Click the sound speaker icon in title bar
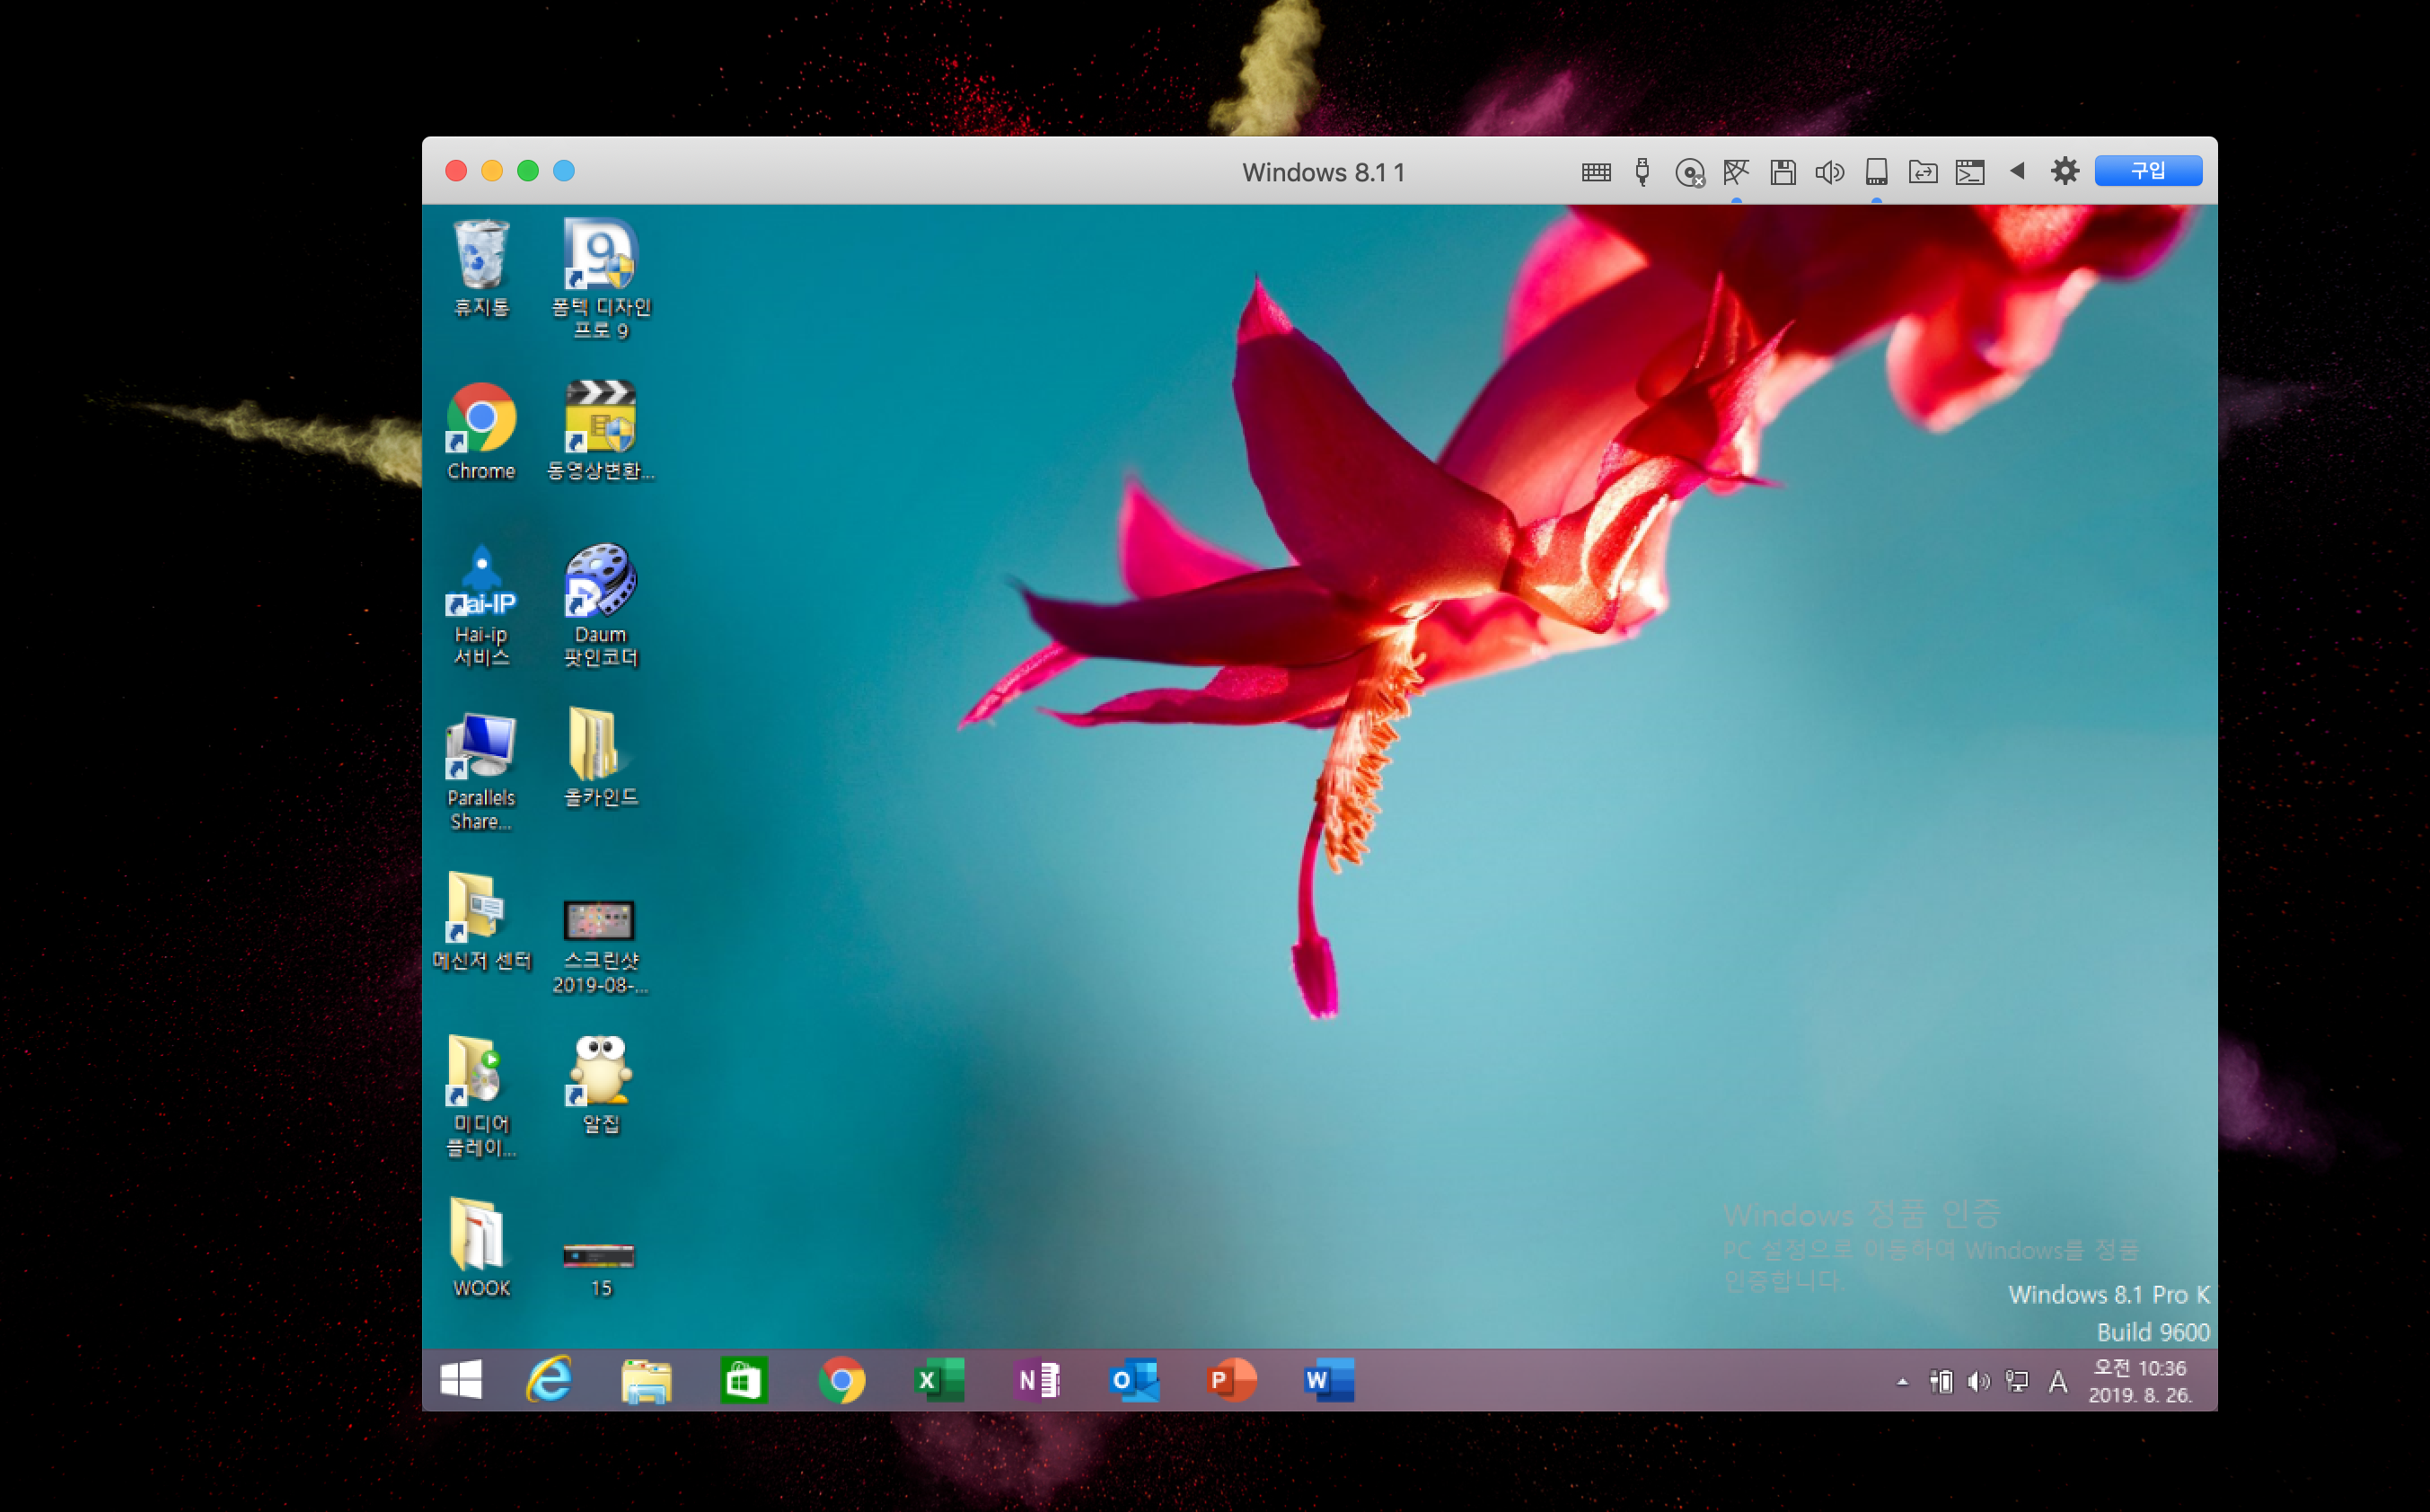 [x=1829, y=172]
